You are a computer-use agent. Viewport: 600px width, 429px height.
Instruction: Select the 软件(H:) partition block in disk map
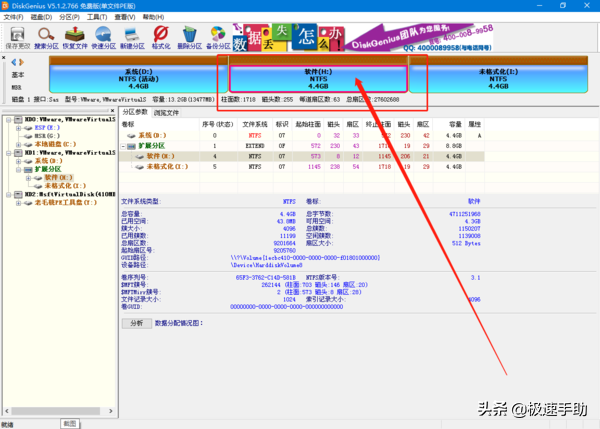pos(318,79)
